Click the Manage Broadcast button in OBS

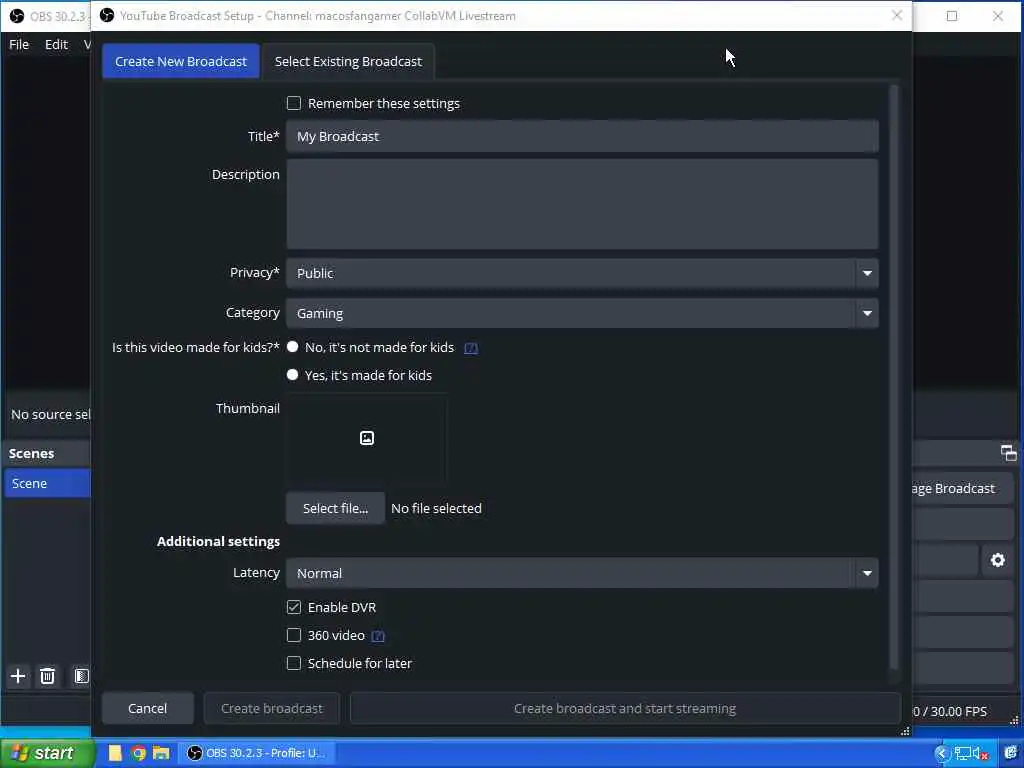point(963,488)
